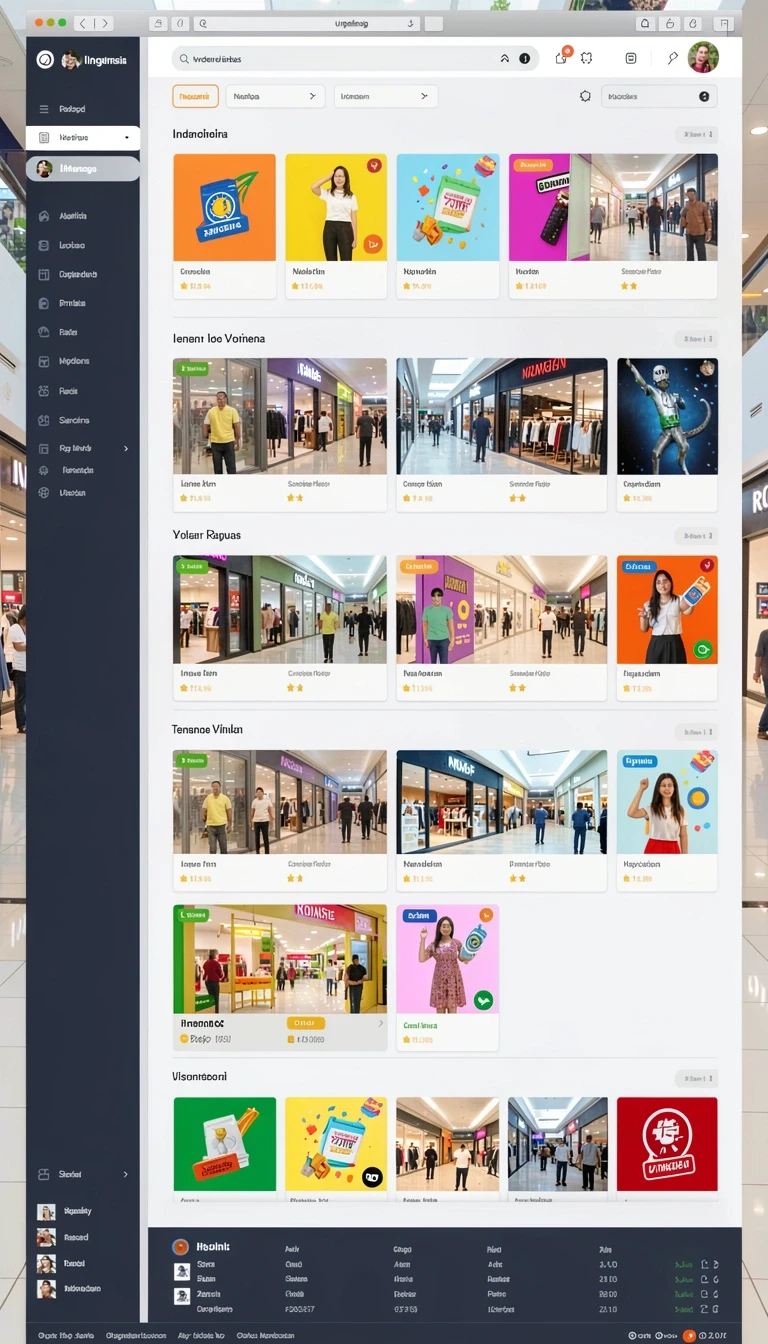768x1344 pixels.
Task: Toggle the green checkmark on pink woman card
Action: [x=483, y=999]
